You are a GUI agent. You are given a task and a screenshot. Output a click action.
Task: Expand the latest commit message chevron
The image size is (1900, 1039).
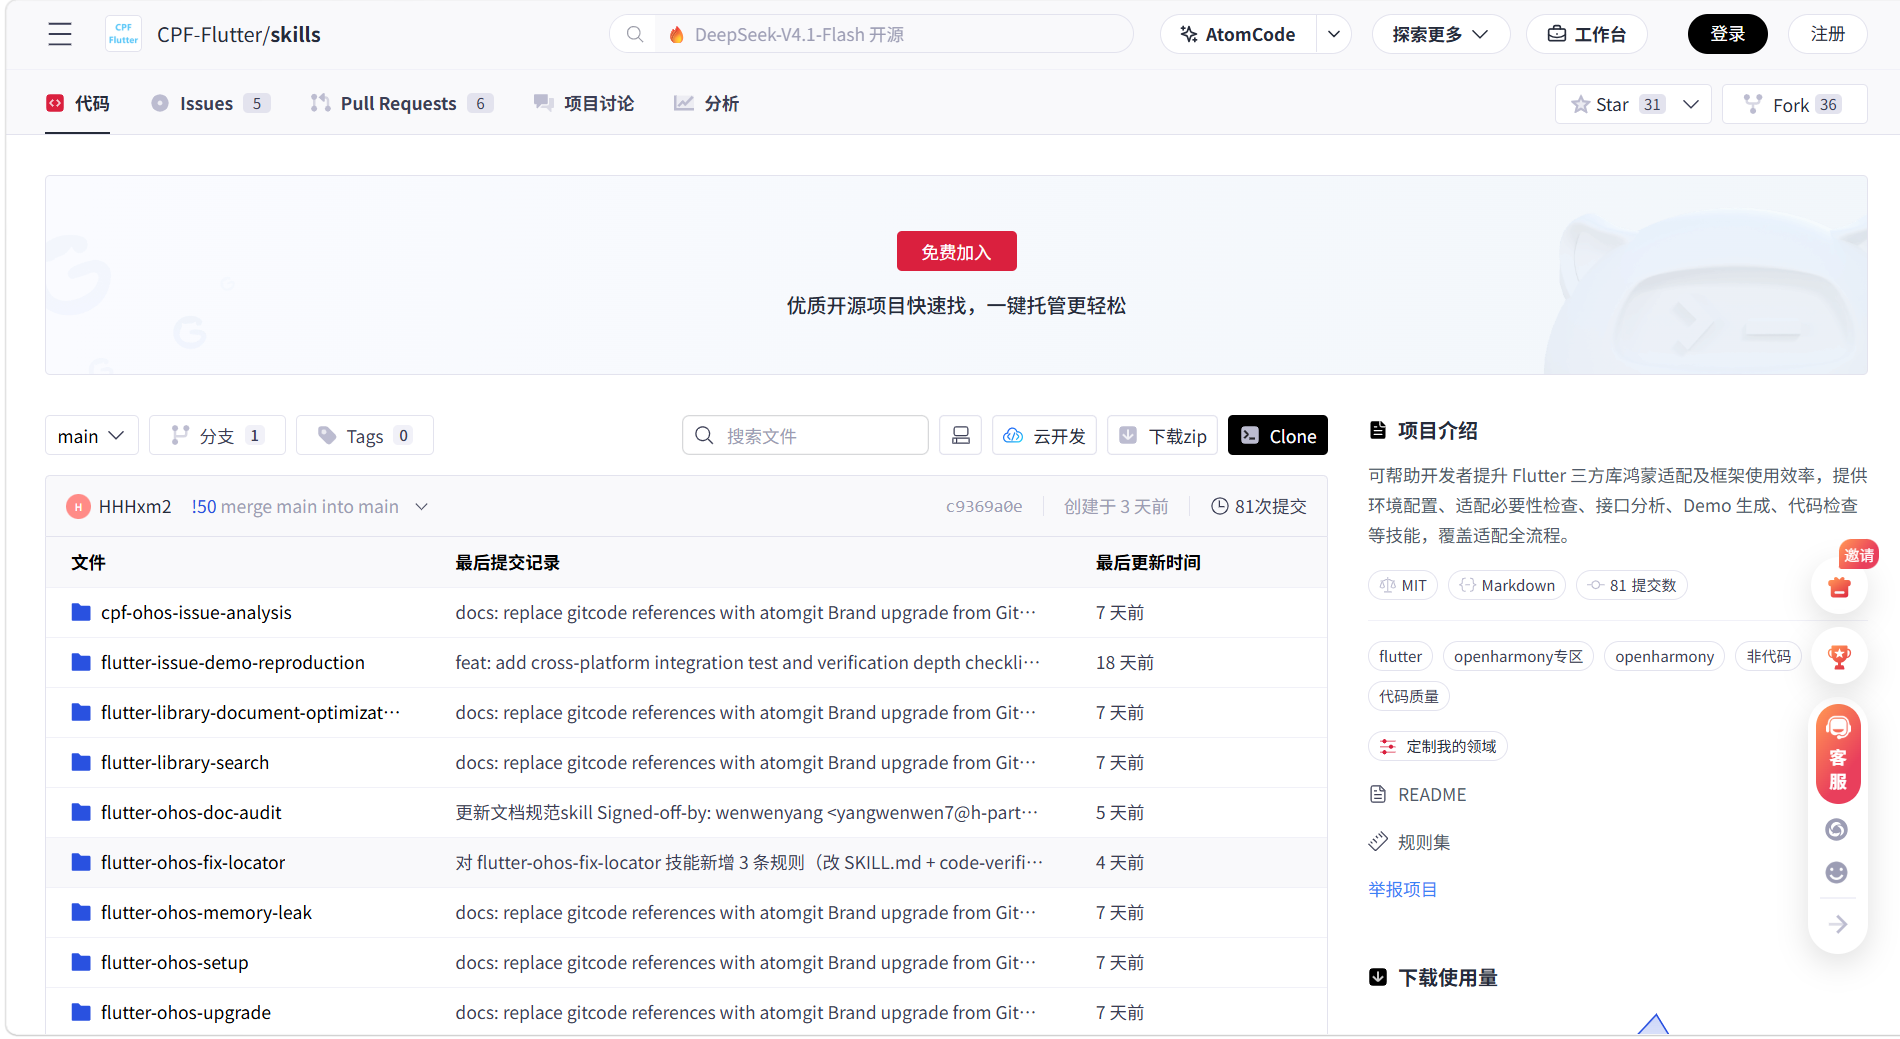click(421, 507)
